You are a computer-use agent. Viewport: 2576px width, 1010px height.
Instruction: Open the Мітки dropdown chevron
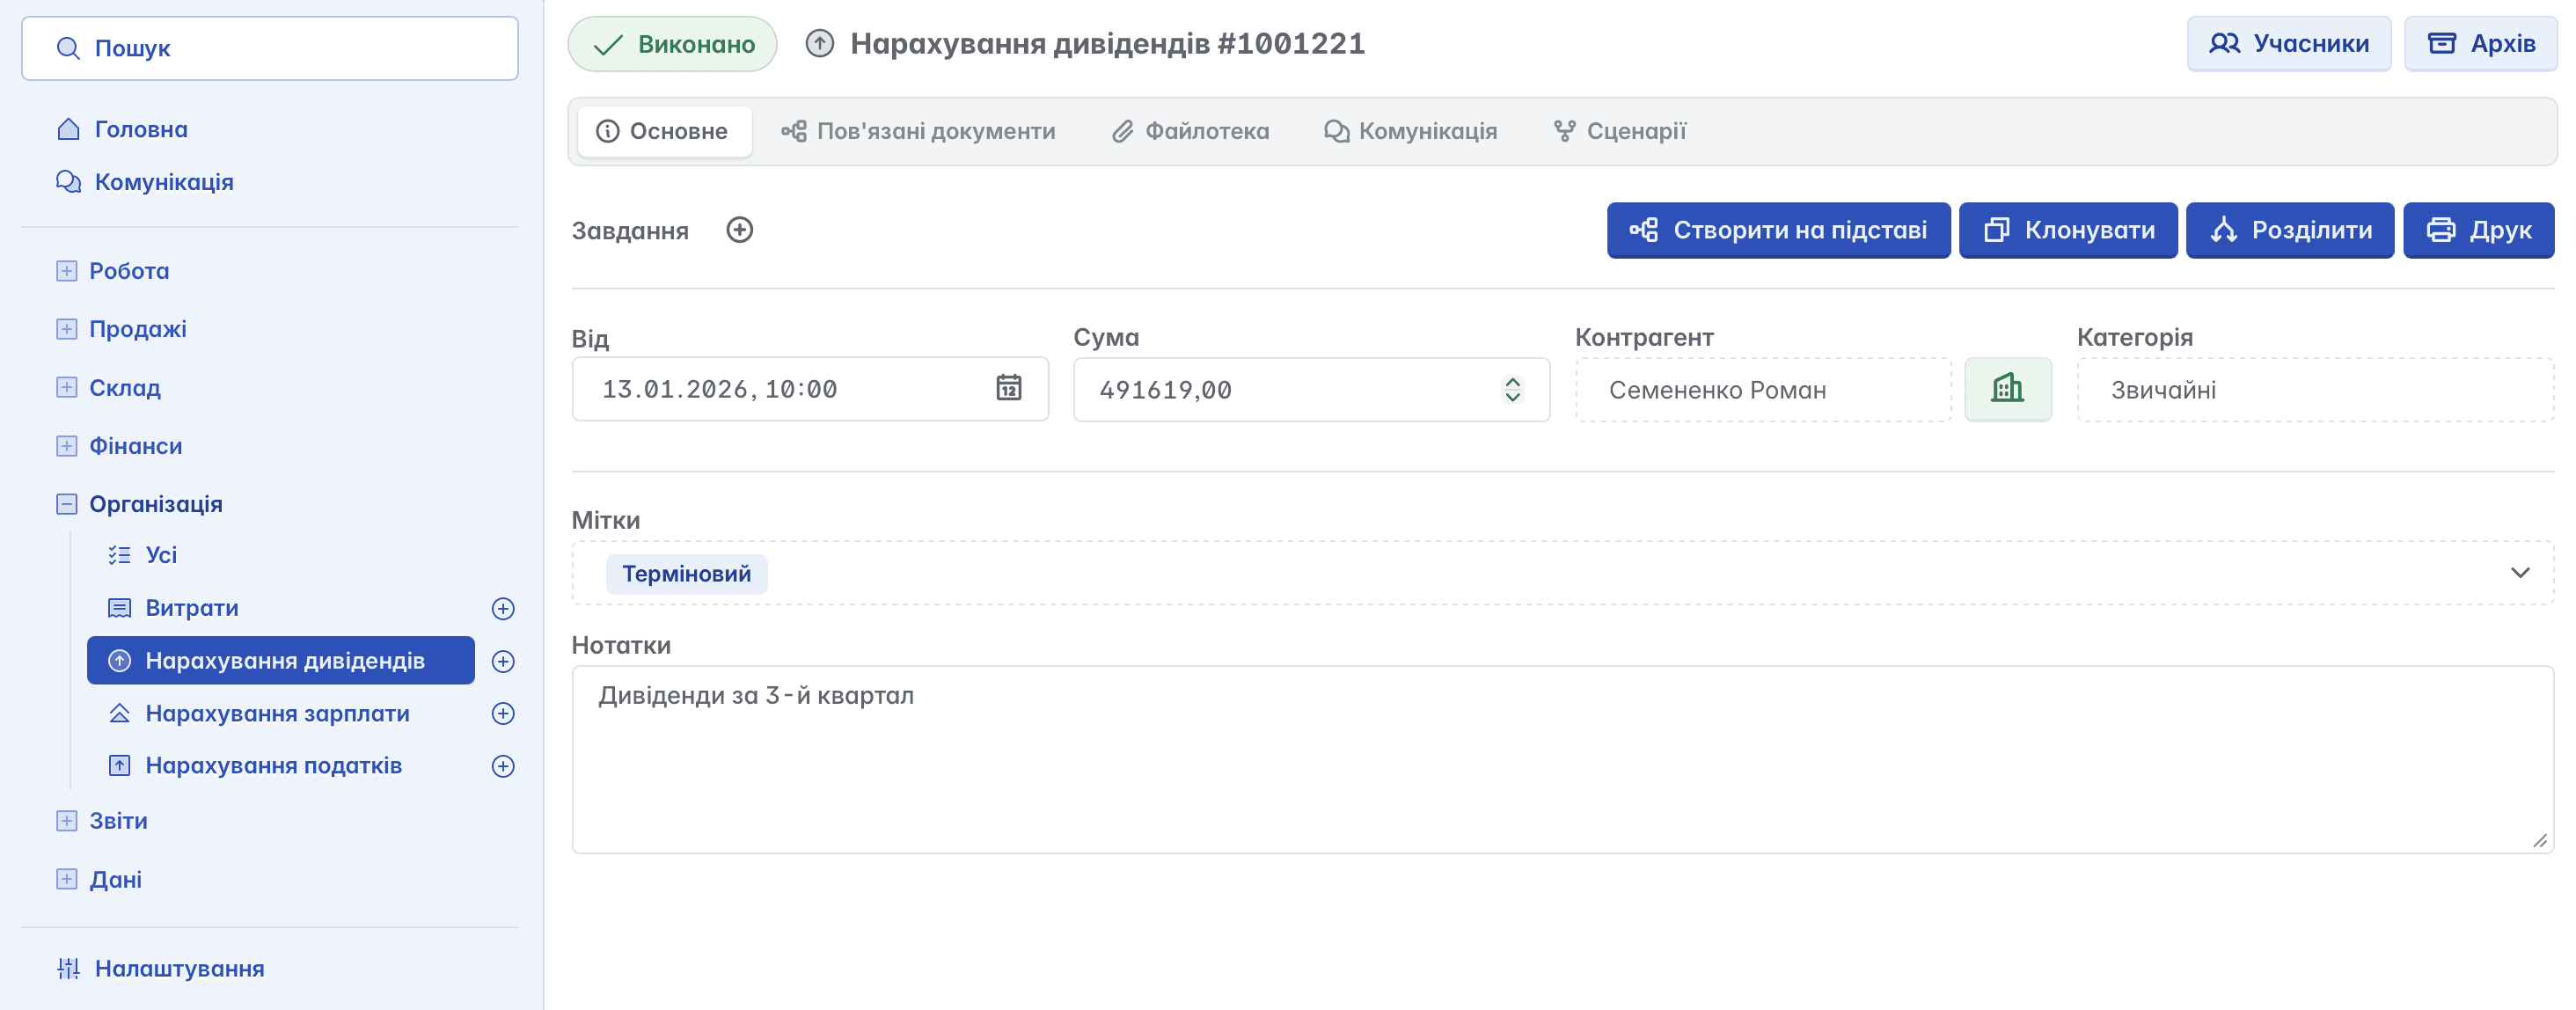(x=2519, y=573)
